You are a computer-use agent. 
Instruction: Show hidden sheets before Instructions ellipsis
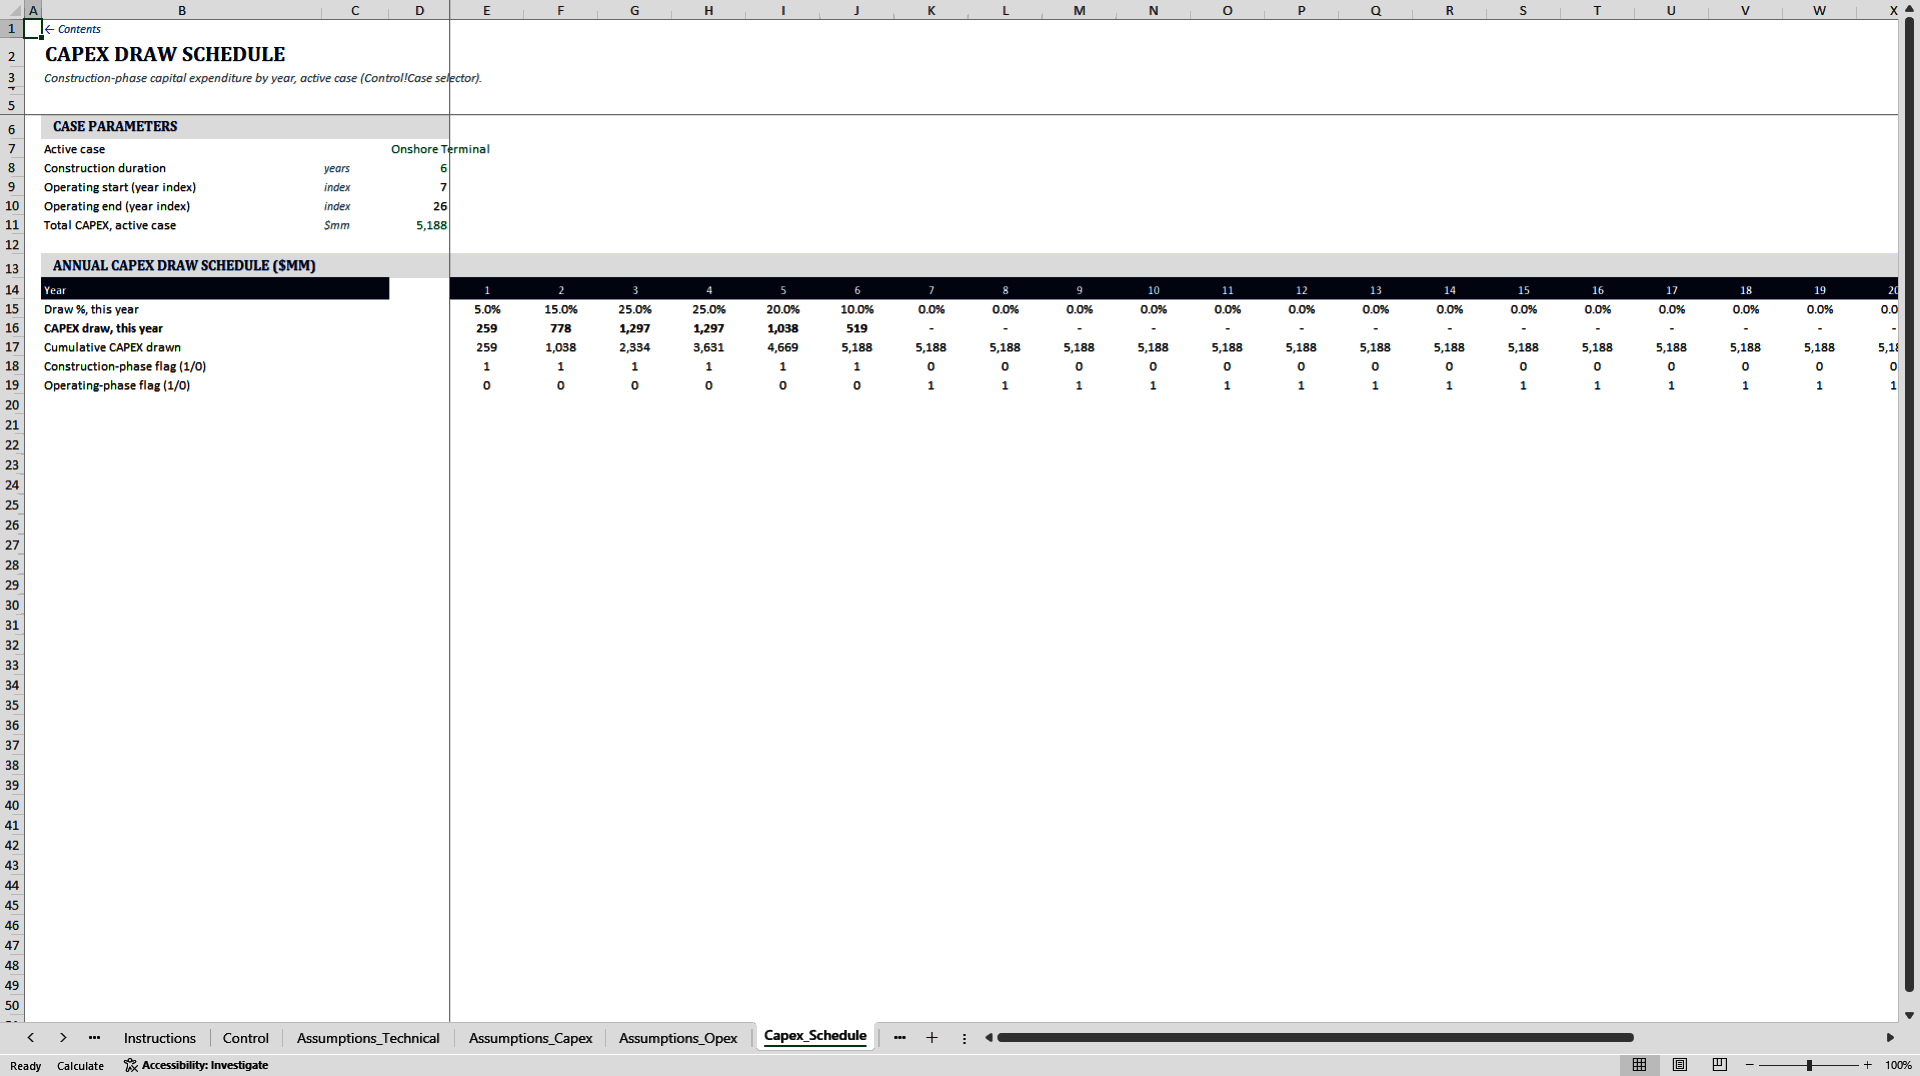click(94, 1038)
